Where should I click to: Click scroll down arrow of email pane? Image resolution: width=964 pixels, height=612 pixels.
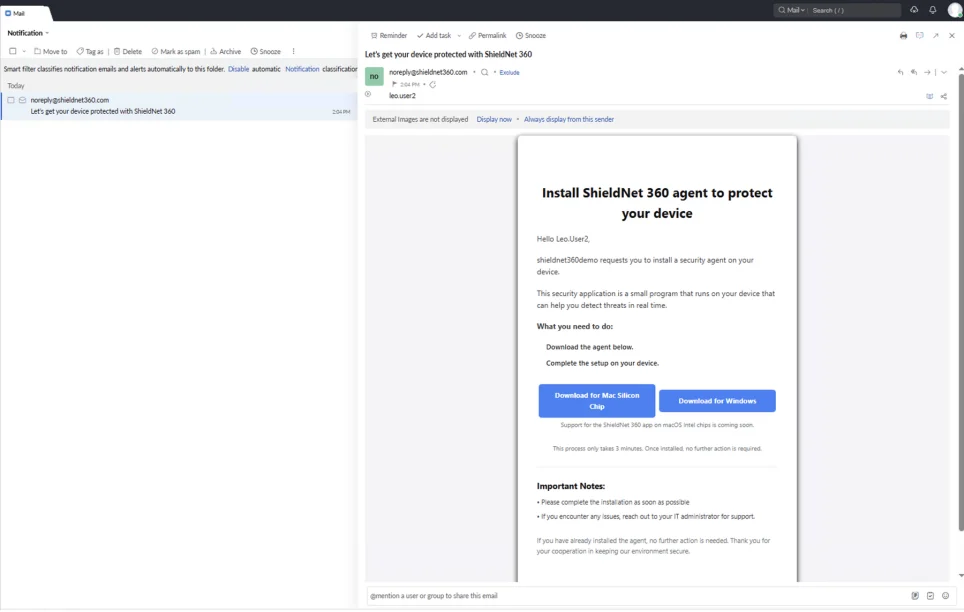(x=961, y=576)
